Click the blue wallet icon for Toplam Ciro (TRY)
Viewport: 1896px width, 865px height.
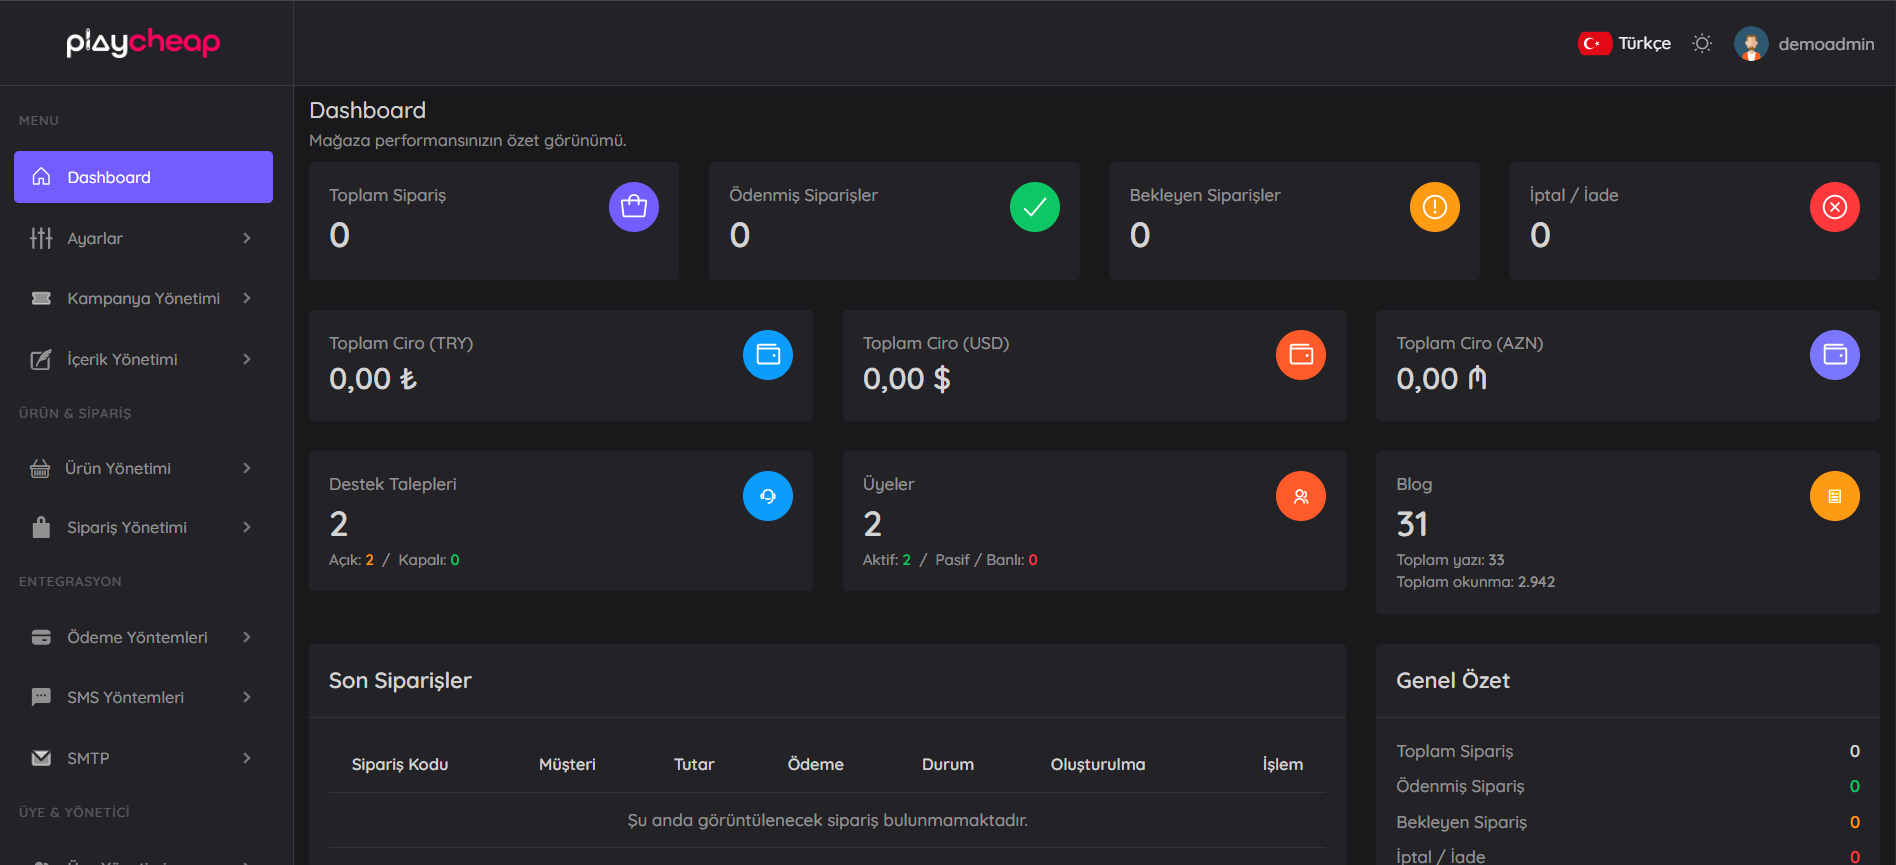tap(767, 355)
